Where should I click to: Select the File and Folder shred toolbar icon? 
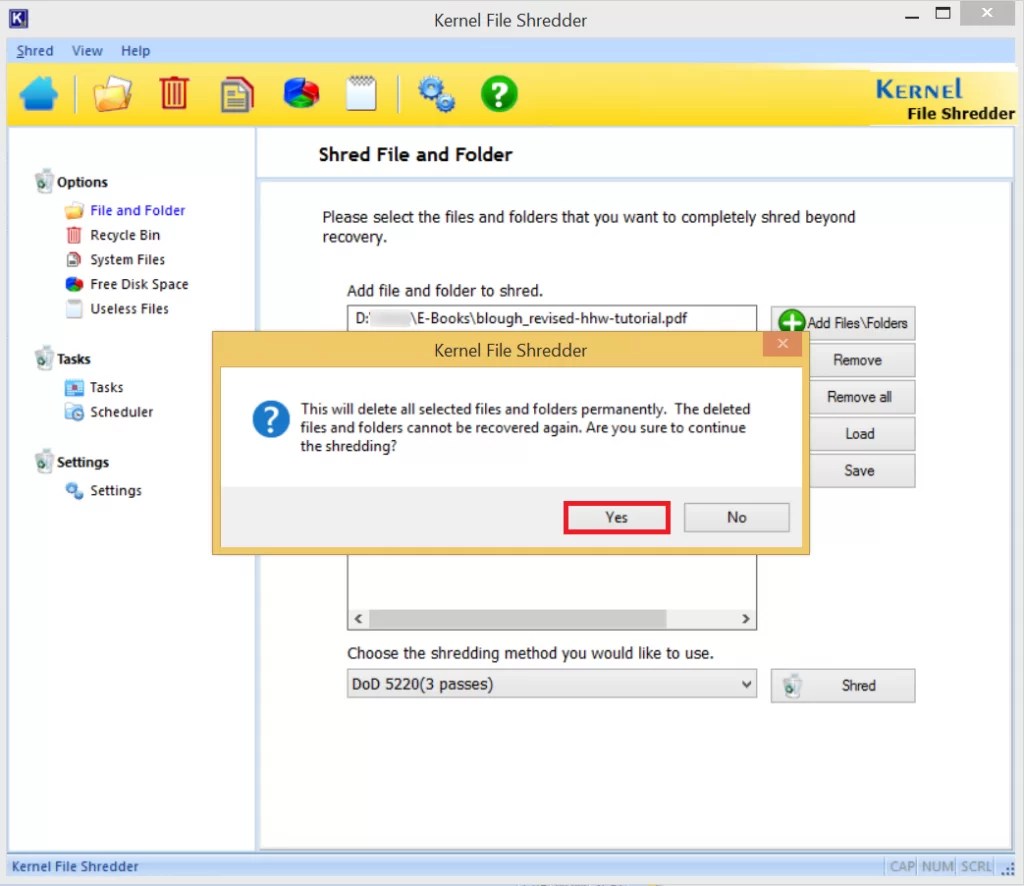tap(113, 92)
